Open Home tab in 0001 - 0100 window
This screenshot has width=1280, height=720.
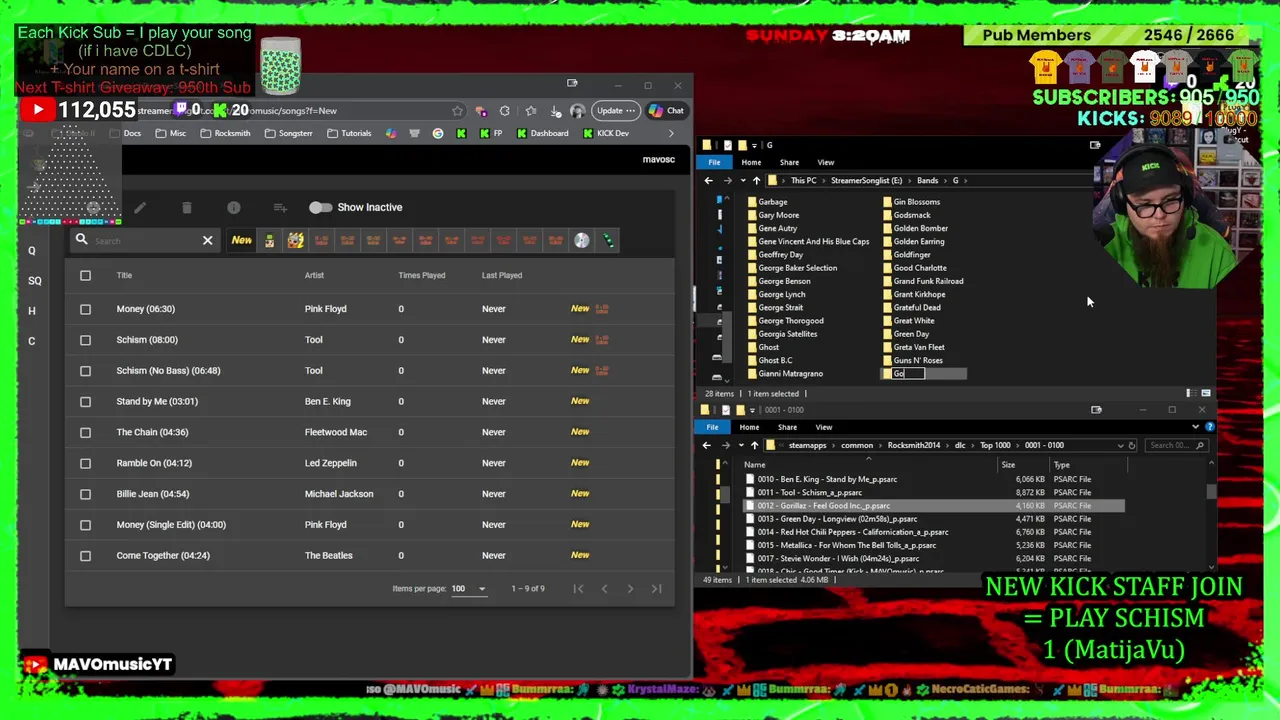[749, 427]
